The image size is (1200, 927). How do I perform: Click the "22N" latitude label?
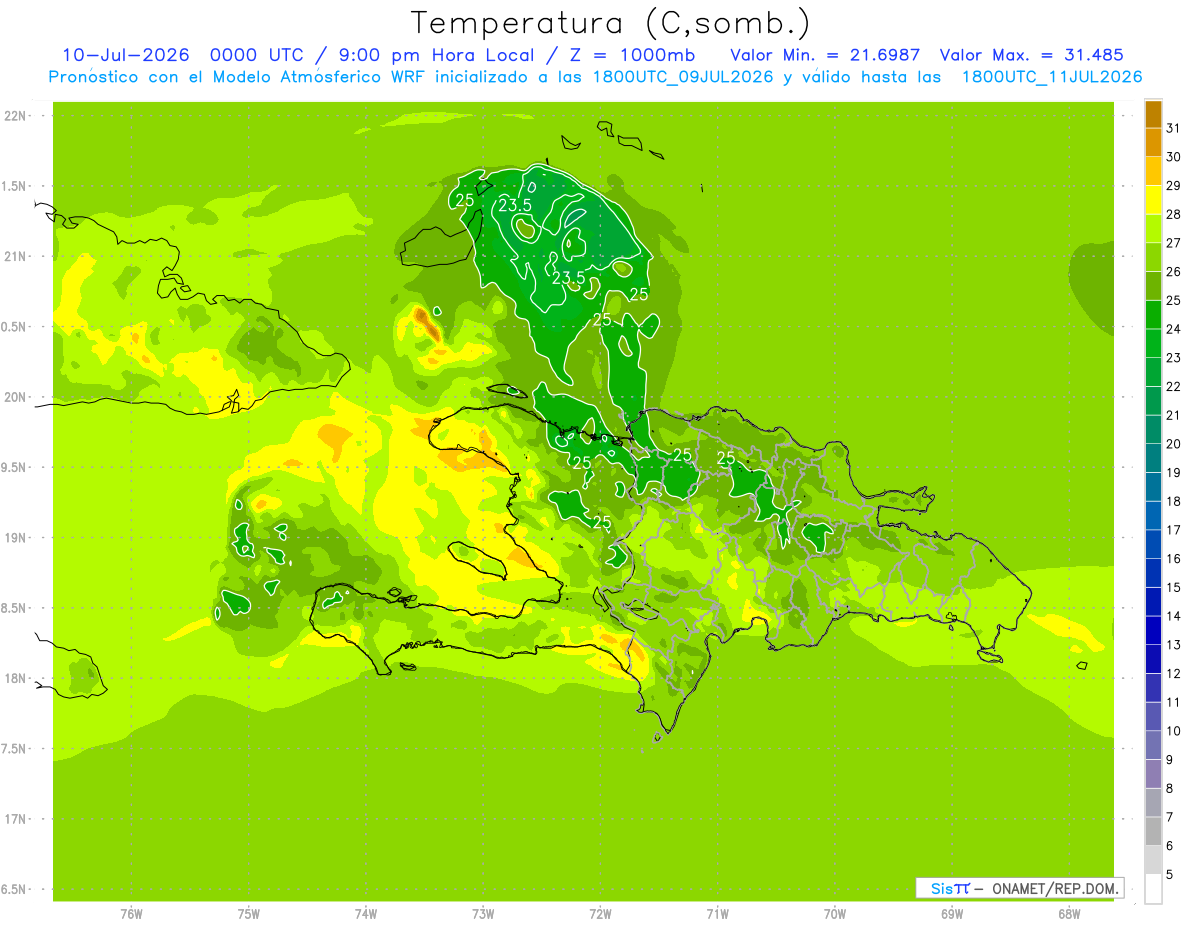click(x=14, y=116)
